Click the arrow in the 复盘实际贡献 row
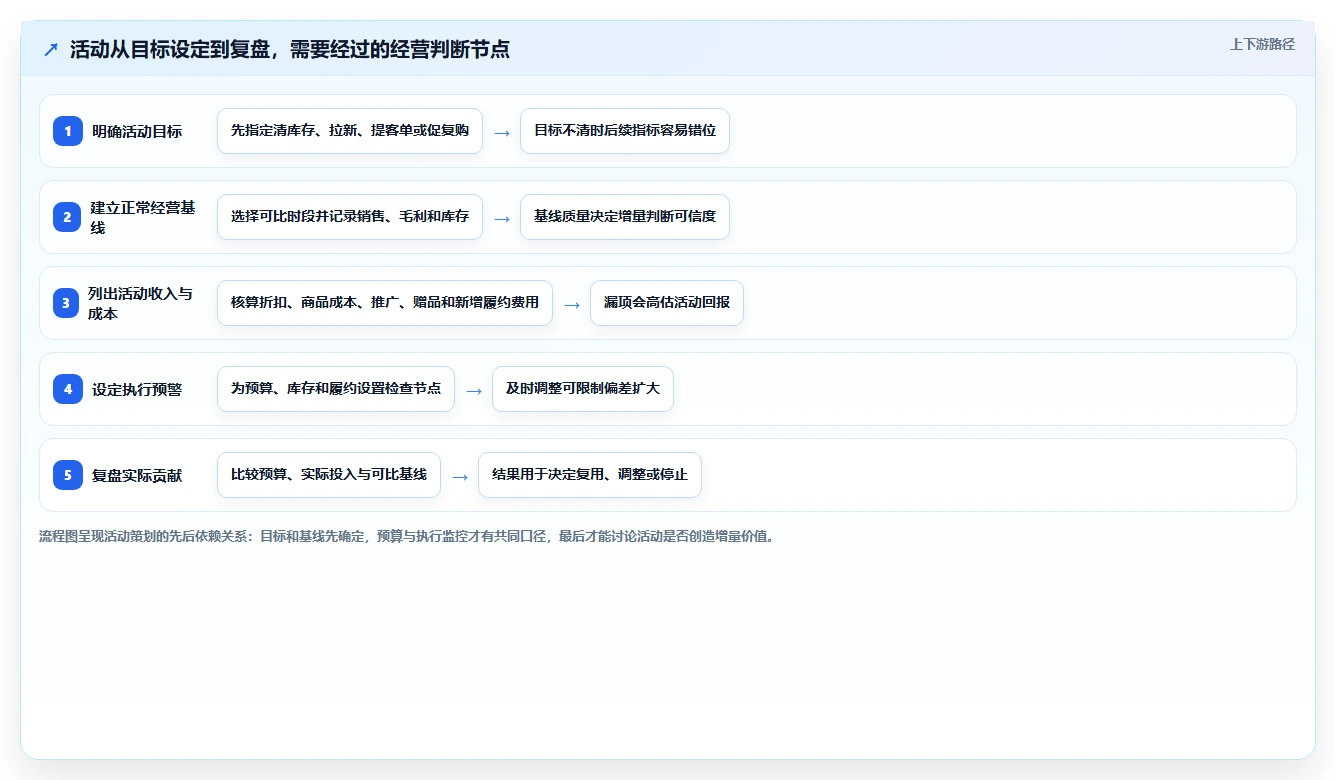Image resolution: width=1336 pixels, height=780 pixels. [460, 476]
